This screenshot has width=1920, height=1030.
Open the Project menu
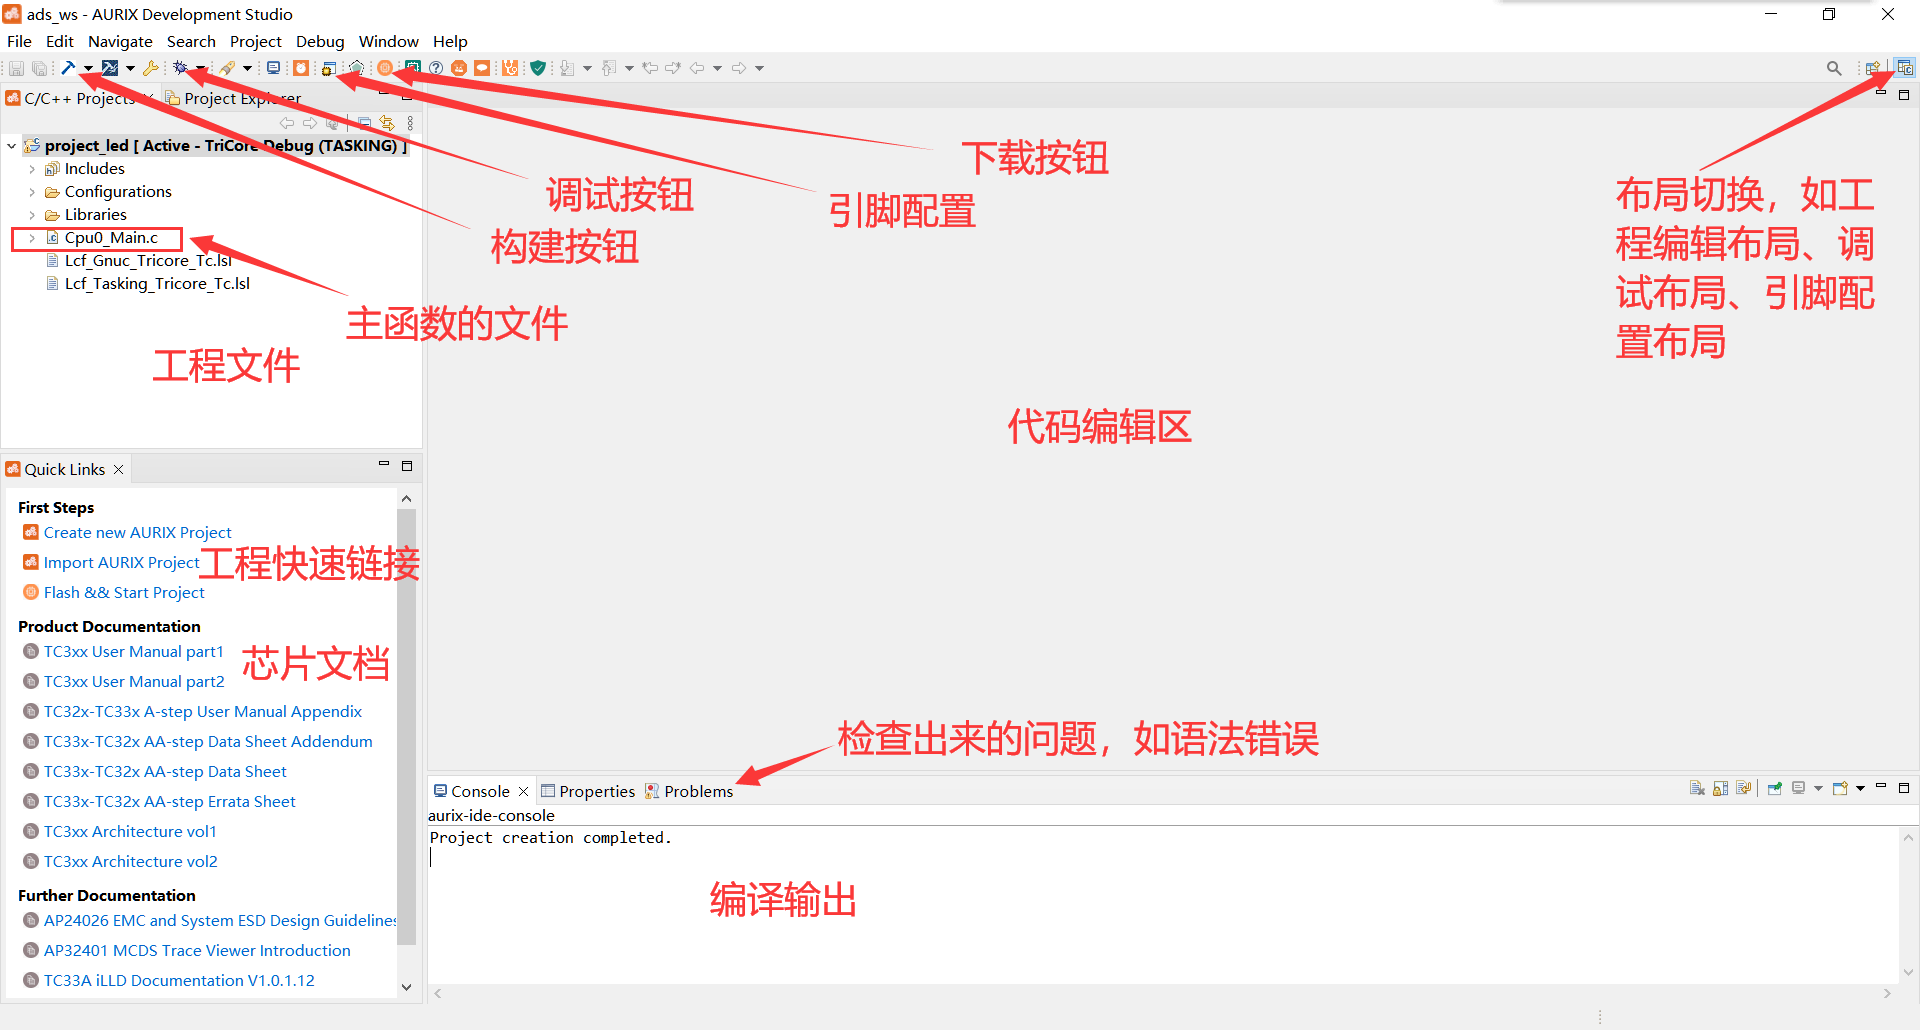click(256, 41)
